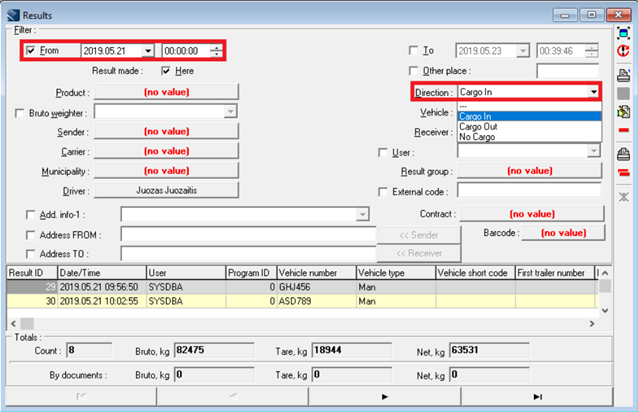Screen dimensions: 638x412
Task: Click the Vehicle type column header
Action: pyautogui.click(x=395, y=273)
